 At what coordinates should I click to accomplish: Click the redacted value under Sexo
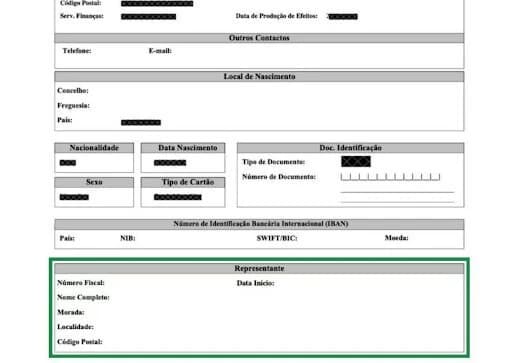74,197
